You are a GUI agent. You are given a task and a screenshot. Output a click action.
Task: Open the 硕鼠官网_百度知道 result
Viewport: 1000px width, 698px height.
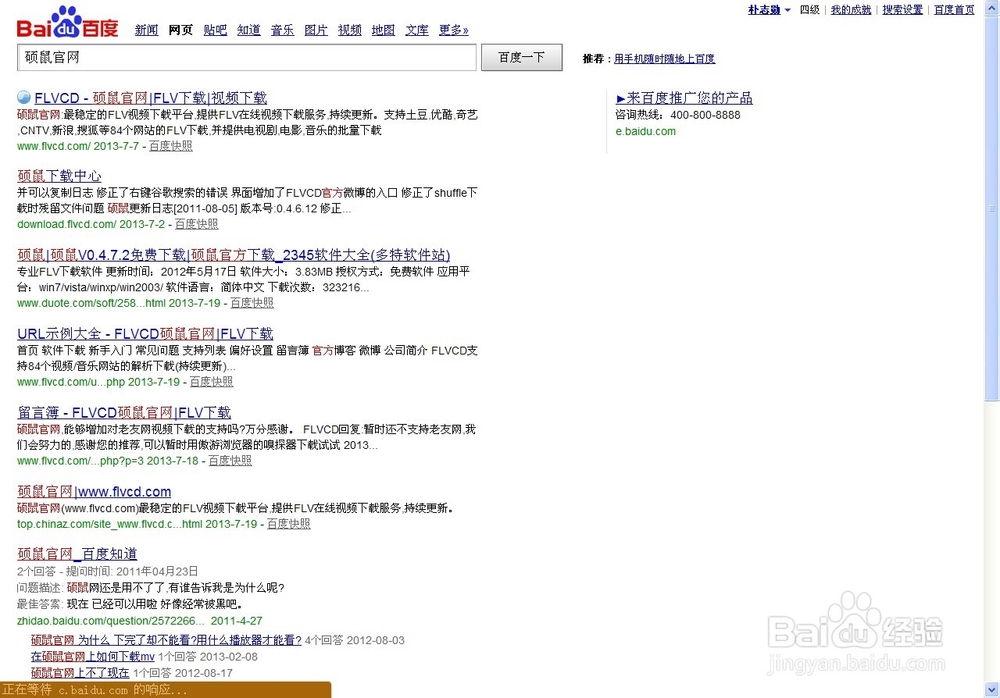77,554
